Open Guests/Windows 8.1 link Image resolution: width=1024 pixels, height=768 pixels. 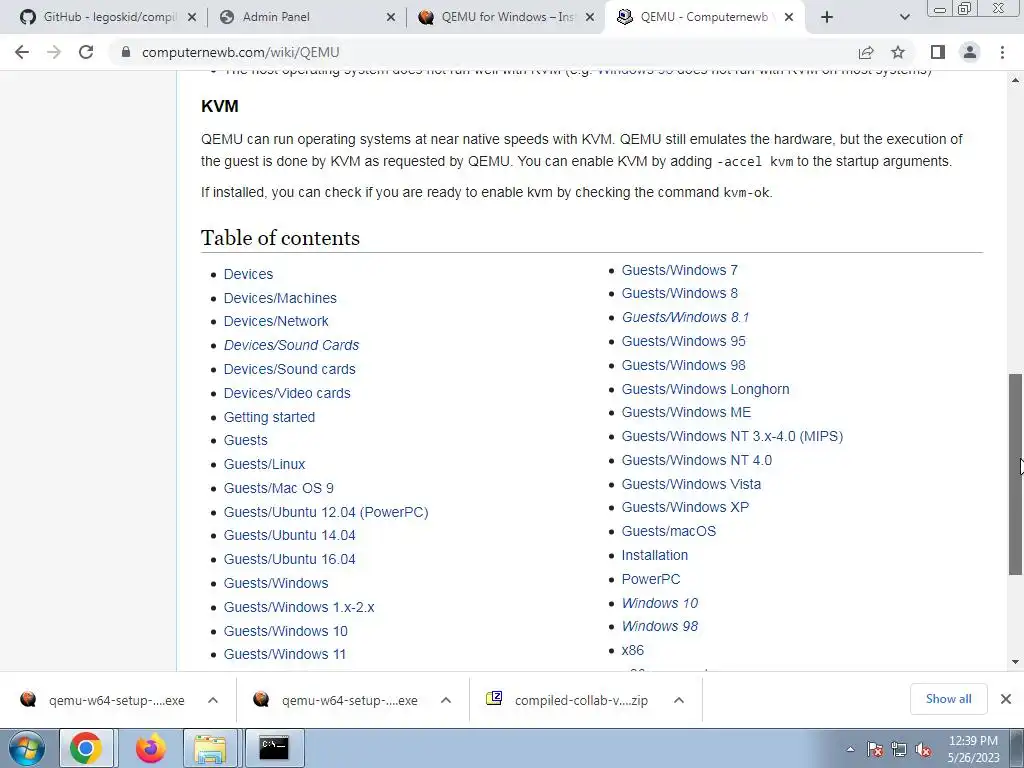click(x=686, y=317)
